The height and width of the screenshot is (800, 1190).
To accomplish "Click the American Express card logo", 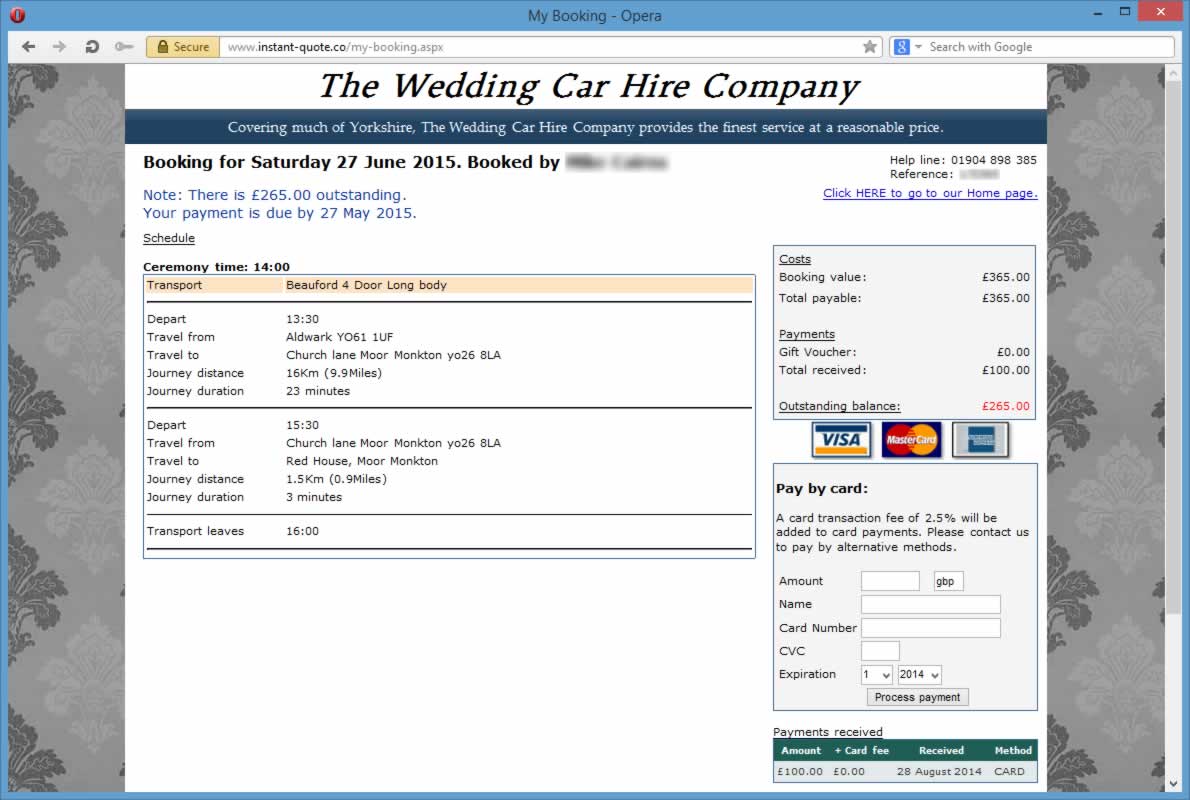I will point(980,440).
